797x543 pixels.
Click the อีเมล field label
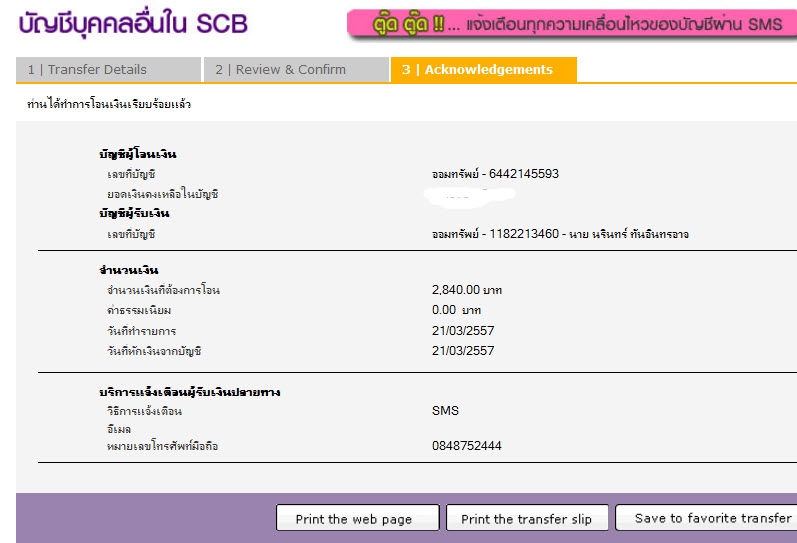point(119,430)
